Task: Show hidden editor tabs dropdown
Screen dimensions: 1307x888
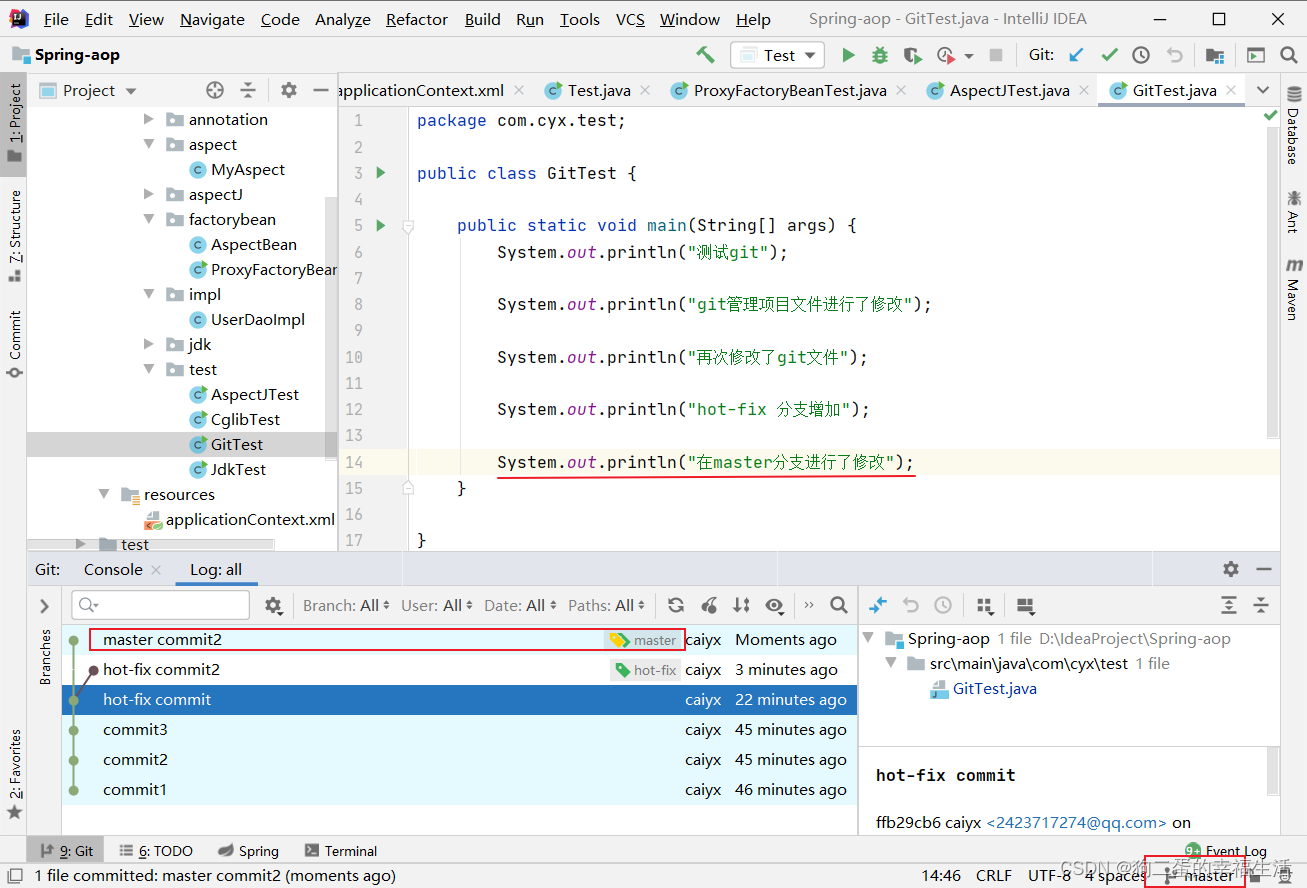Action: [x=1262, y=90]
